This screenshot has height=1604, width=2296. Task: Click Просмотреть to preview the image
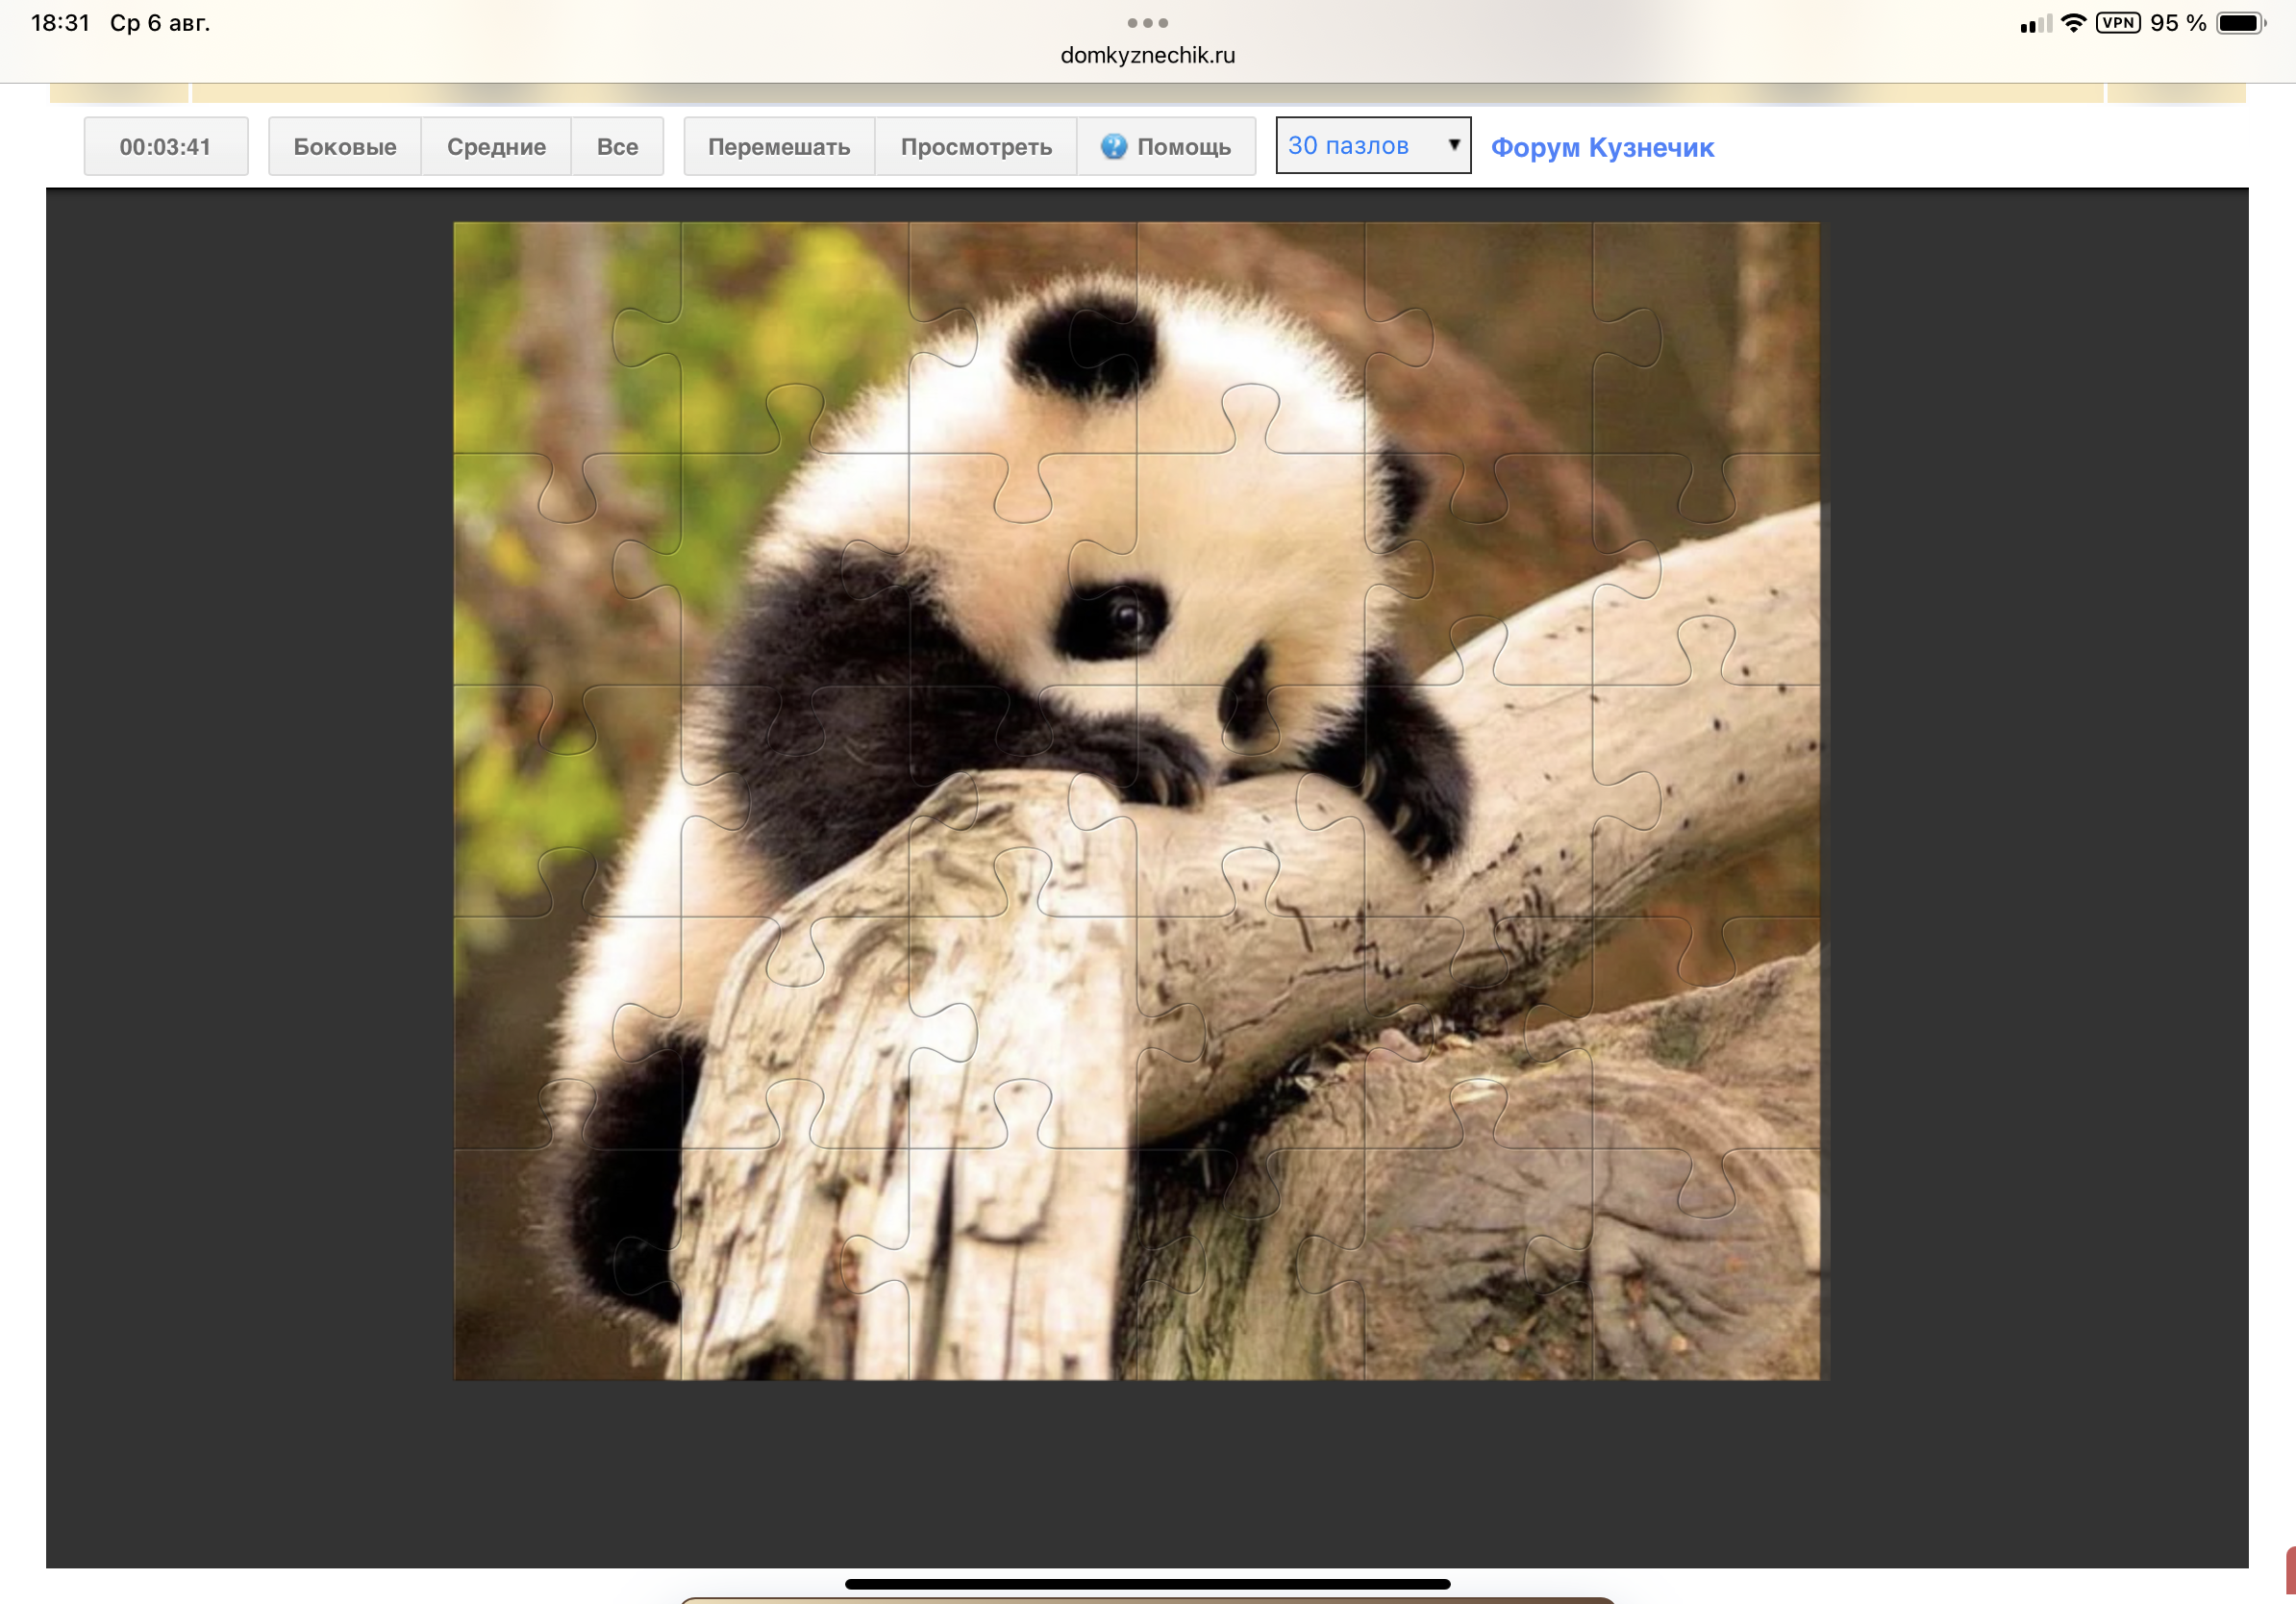[976, 146]
